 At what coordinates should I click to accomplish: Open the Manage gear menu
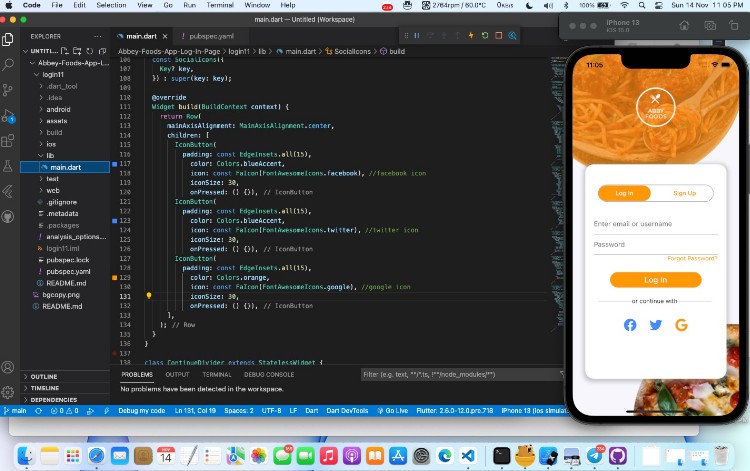click(x=8, y=393)
